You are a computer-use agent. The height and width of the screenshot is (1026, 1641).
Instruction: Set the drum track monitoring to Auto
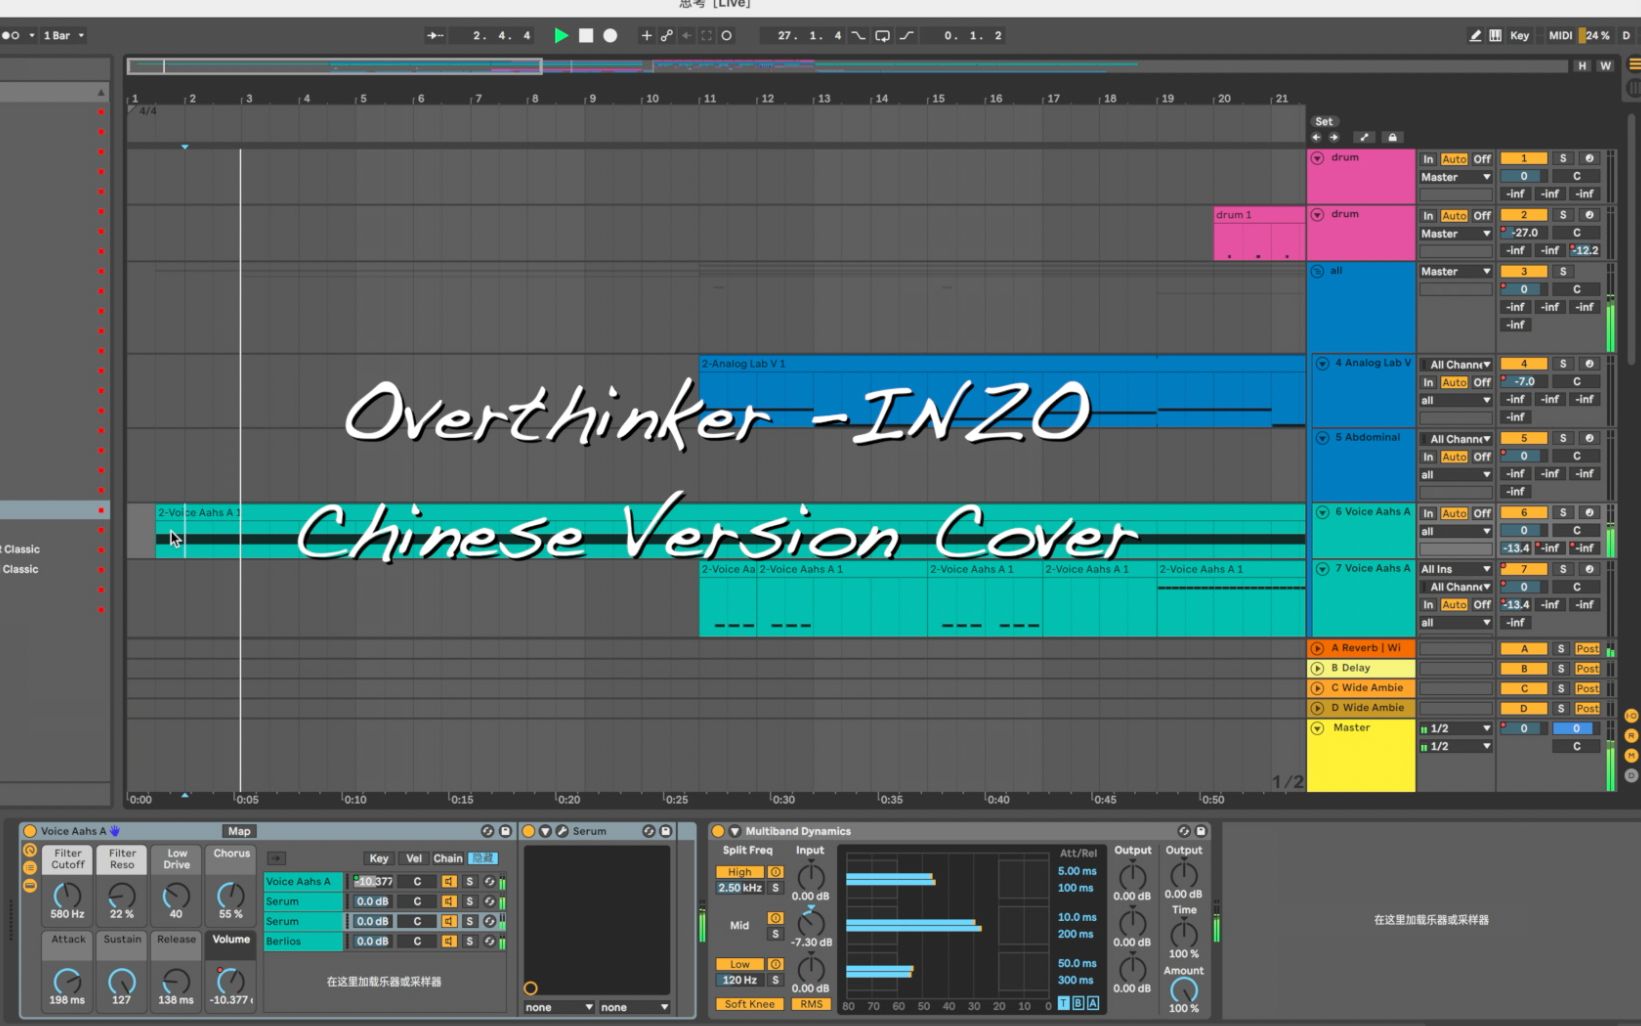1455,158
